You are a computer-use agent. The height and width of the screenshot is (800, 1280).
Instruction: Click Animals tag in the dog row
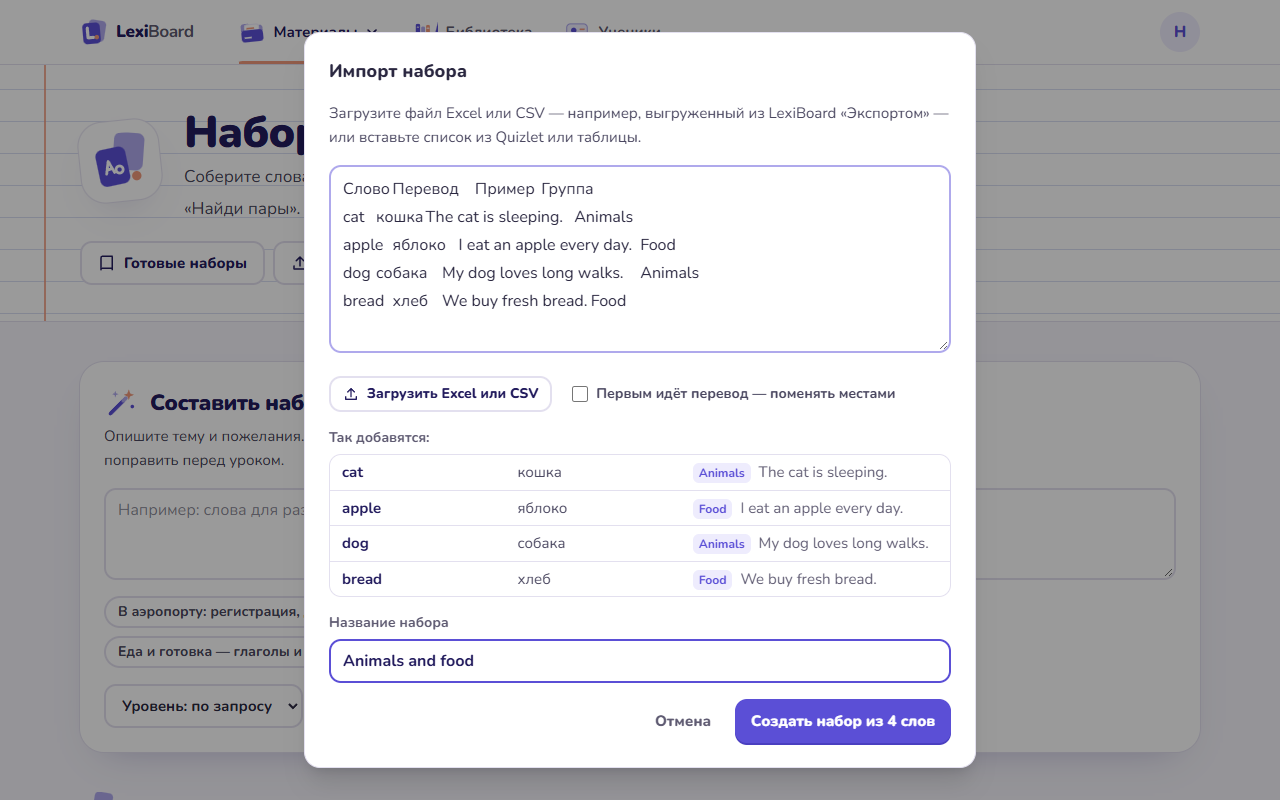point(722,544)
